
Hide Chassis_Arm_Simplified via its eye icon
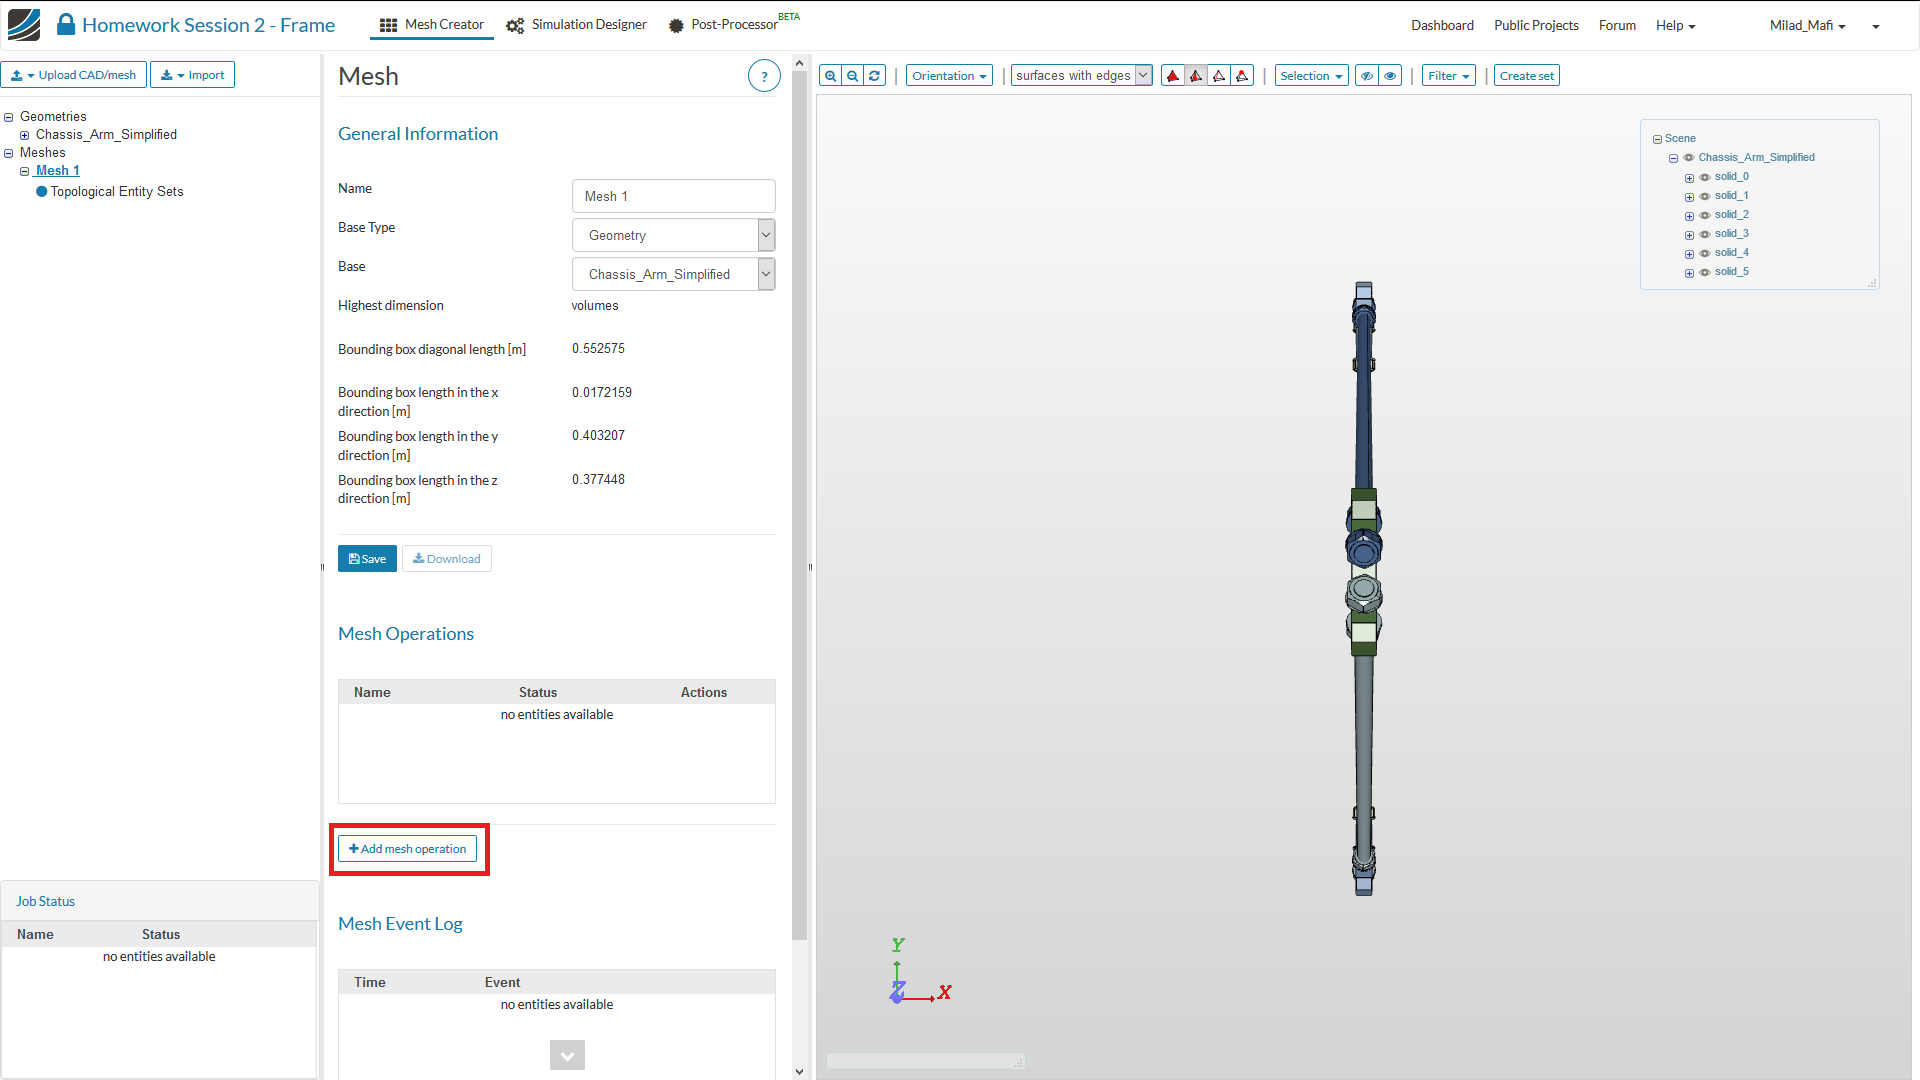pyautogui.click(x=1689, y=158)
